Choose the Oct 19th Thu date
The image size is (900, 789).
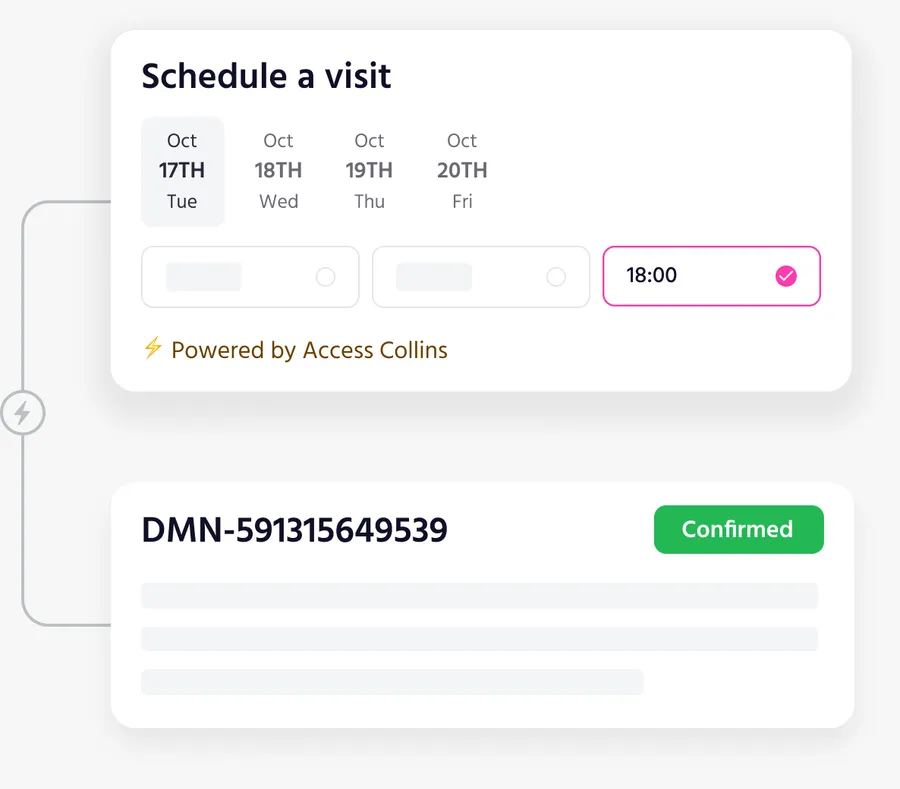369,170
